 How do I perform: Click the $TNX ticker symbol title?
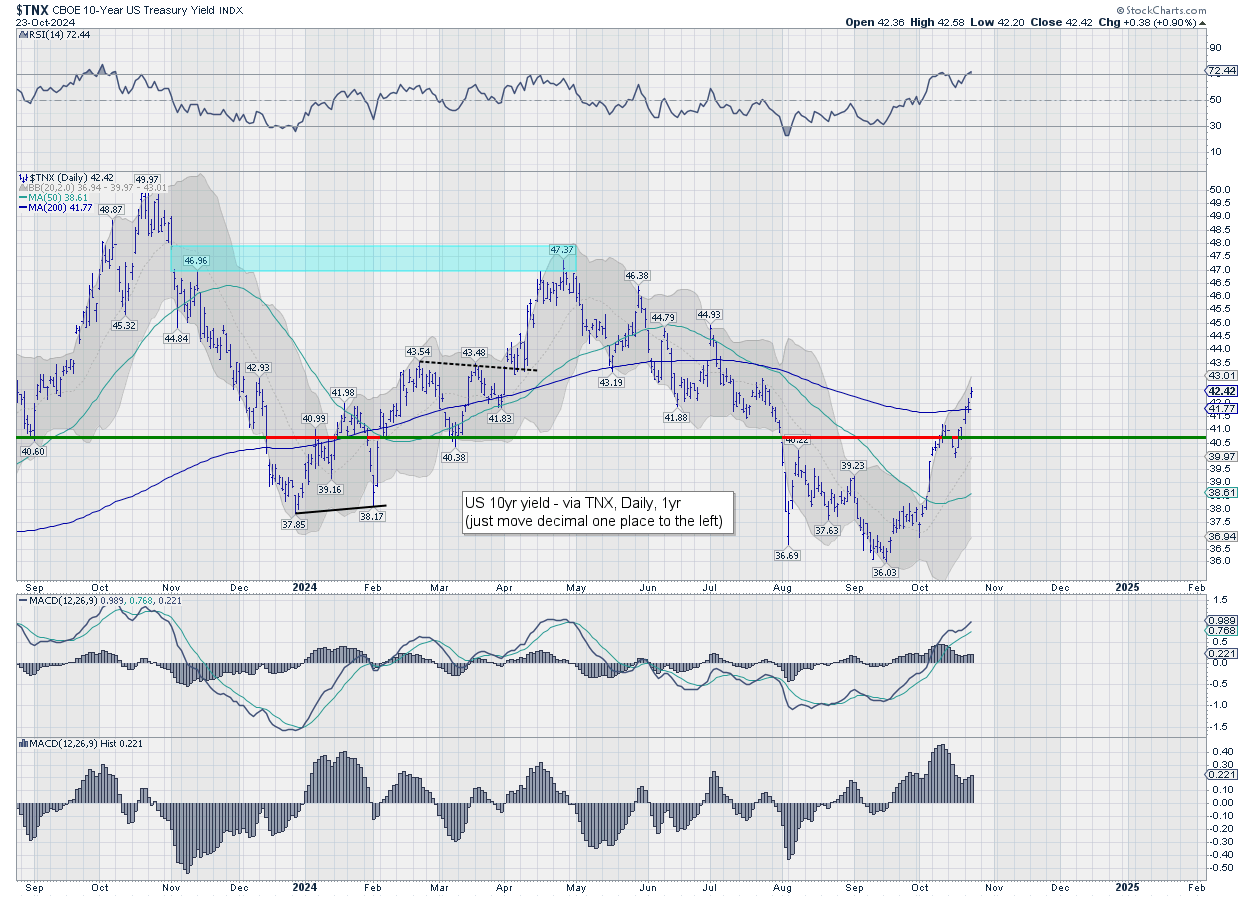tap(32, 9)
